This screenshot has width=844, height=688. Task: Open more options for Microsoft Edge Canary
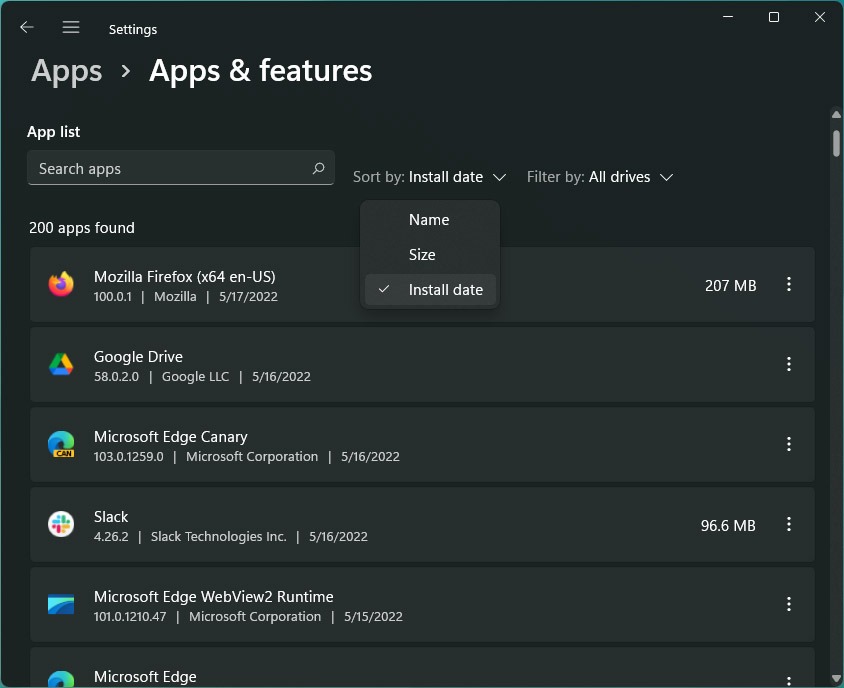click(789, 445)
